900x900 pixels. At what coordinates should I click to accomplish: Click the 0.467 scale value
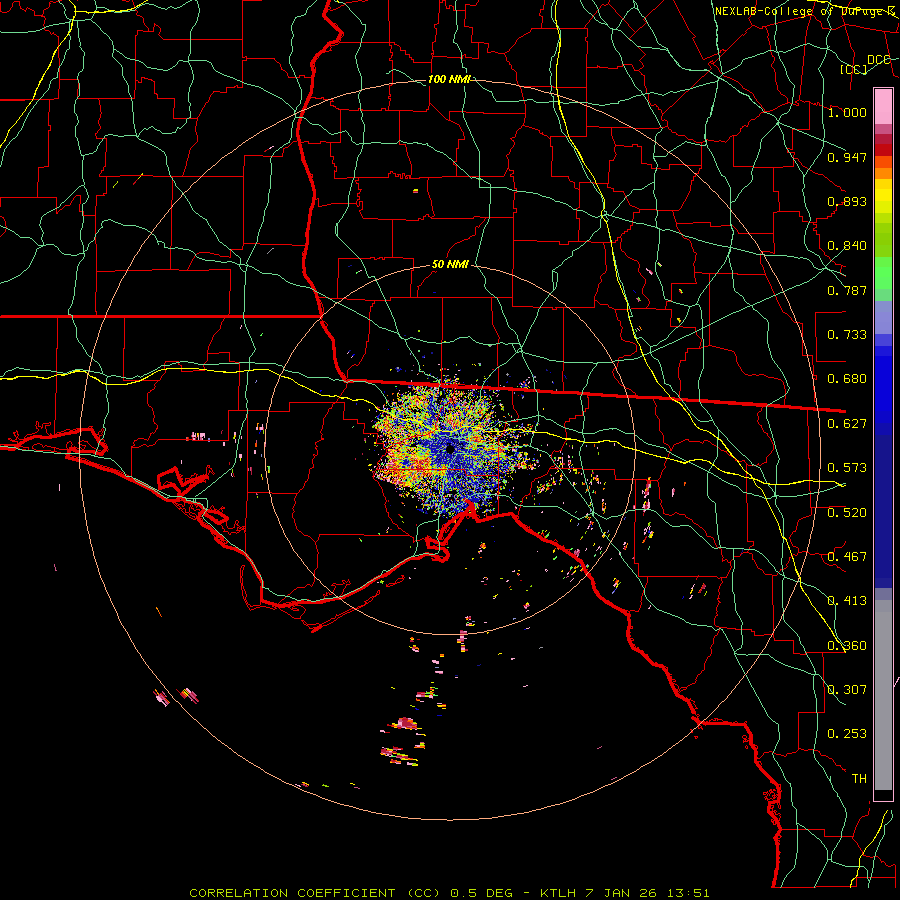click(x=847, y=557)
